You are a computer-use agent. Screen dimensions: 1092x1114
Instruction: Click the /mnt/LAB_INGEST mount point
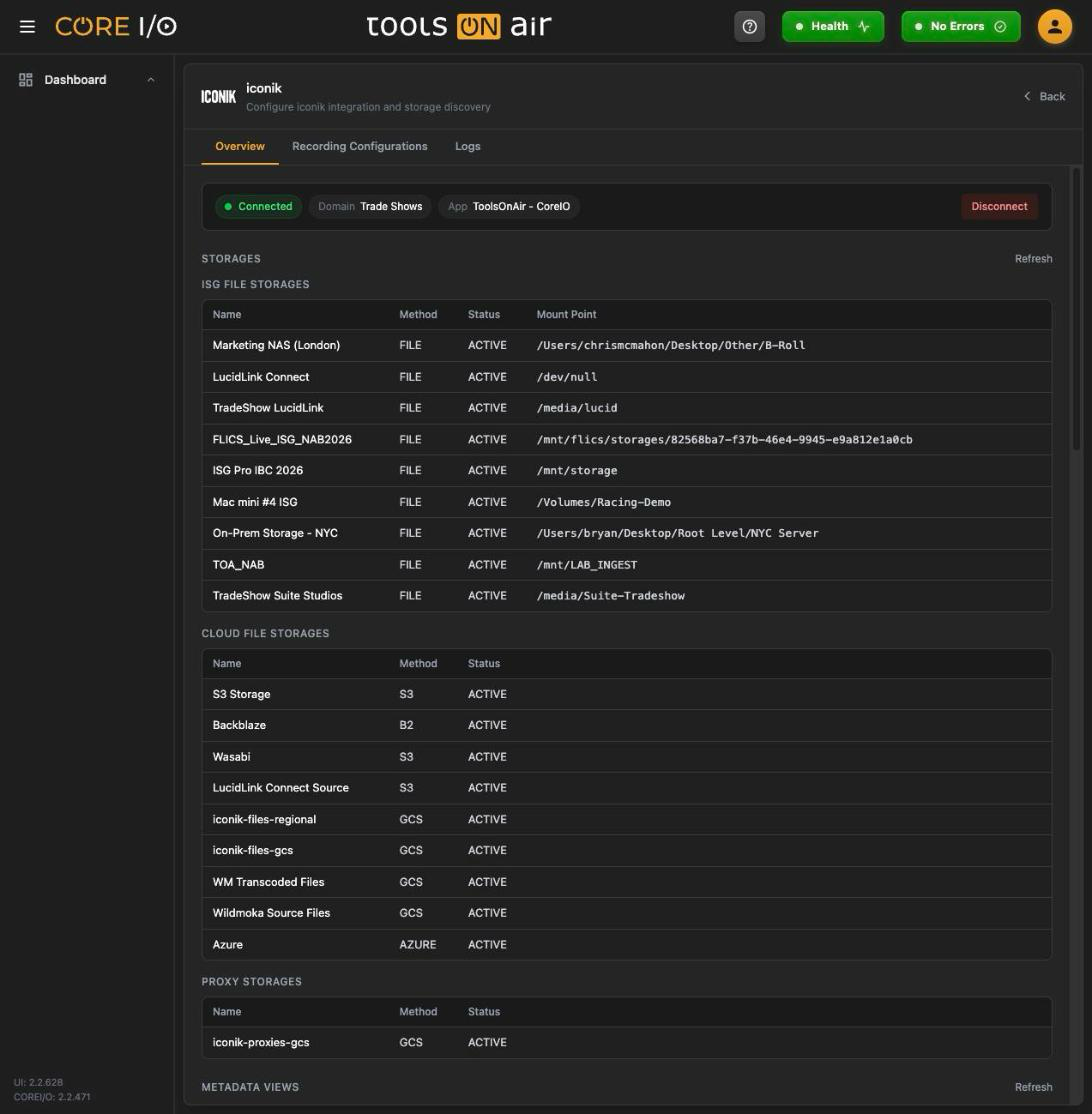click(587, 565)
